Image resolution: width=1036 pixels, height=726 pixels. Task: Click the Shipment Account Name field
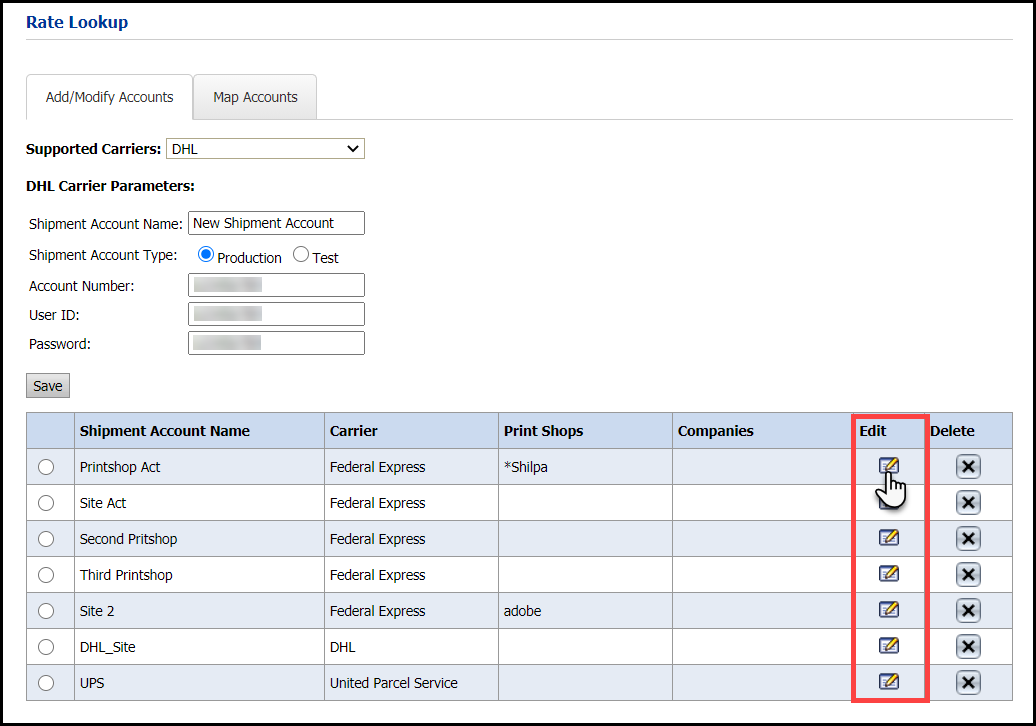[276, 223]
